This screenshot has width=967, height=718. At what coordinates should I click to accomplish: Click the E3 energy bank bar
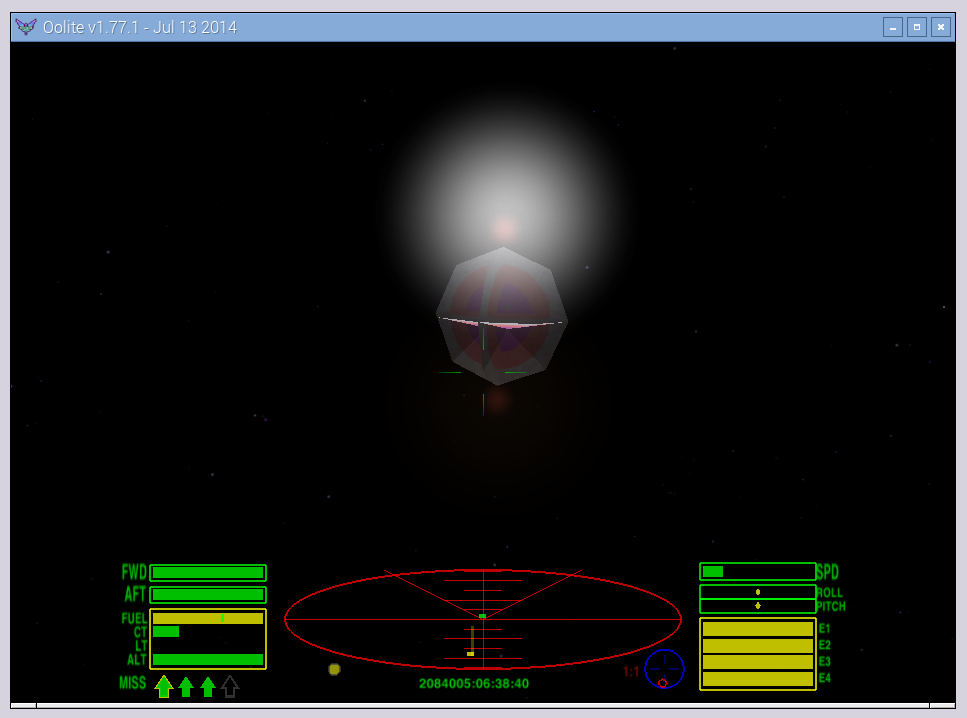(757, 662)
